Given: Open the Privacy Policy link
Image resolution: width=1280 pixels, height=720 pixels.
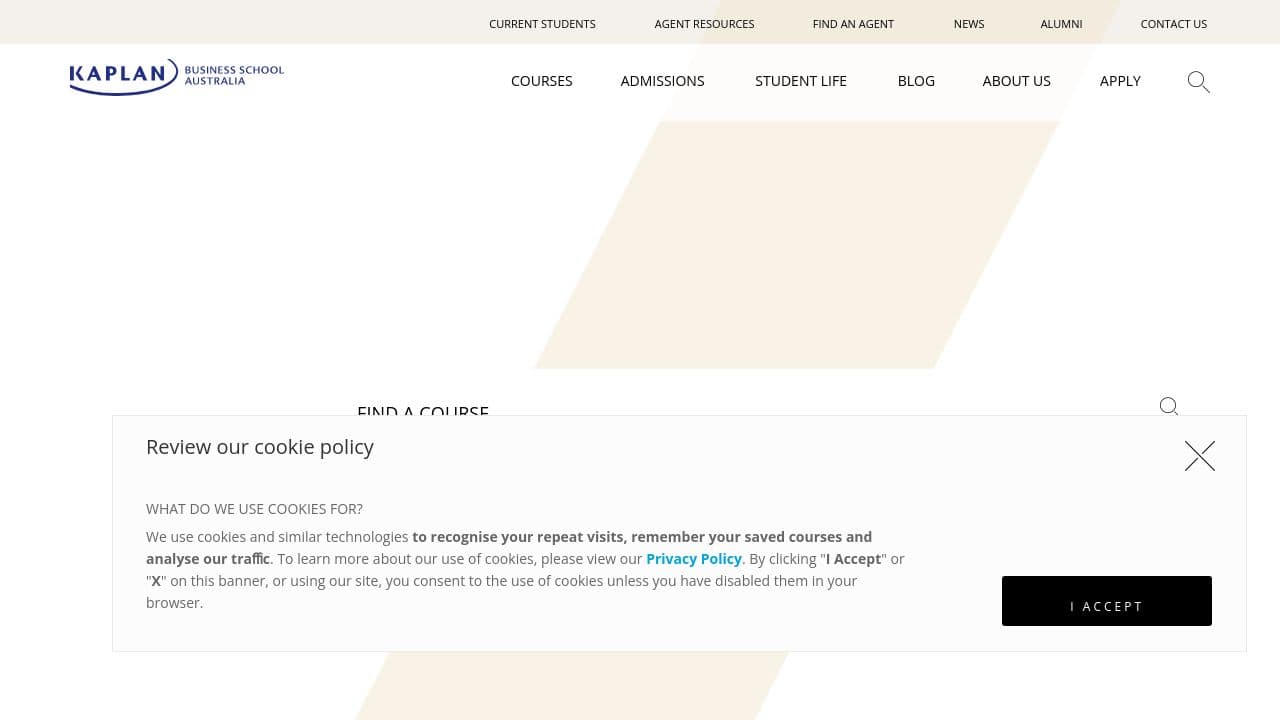Looking at the screenshot, I should point(693,558).
